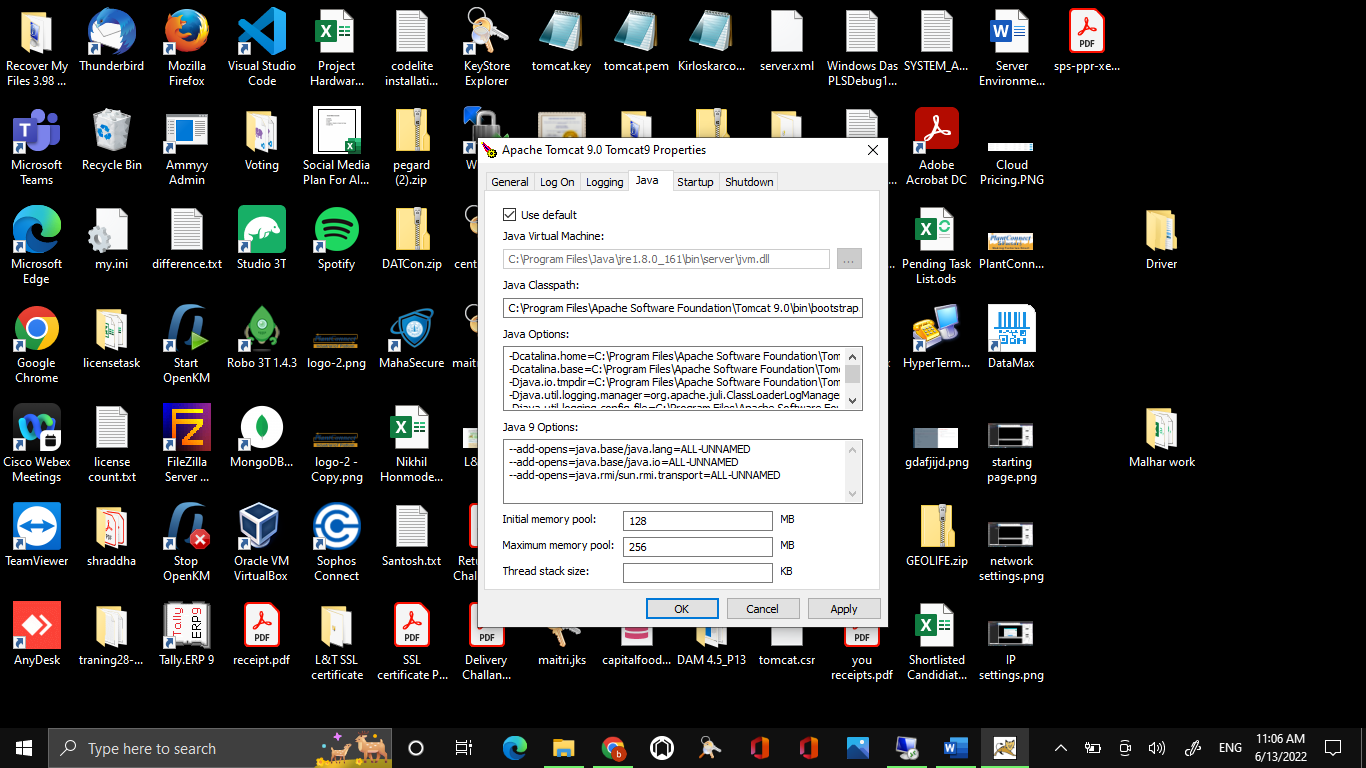
Task: Select KeyStore Explorer desktop icon
Action: [487, 46]
